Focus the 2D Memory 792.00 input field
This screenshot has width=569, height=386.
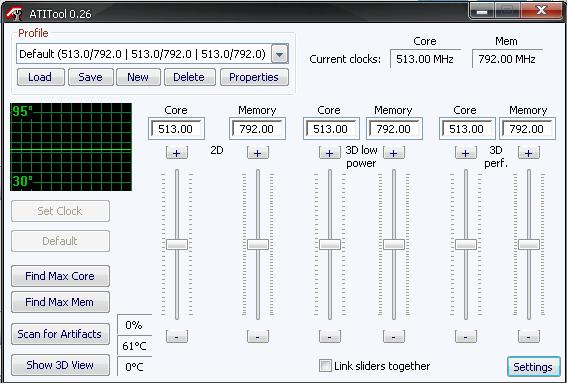click(x=257, y=129)
